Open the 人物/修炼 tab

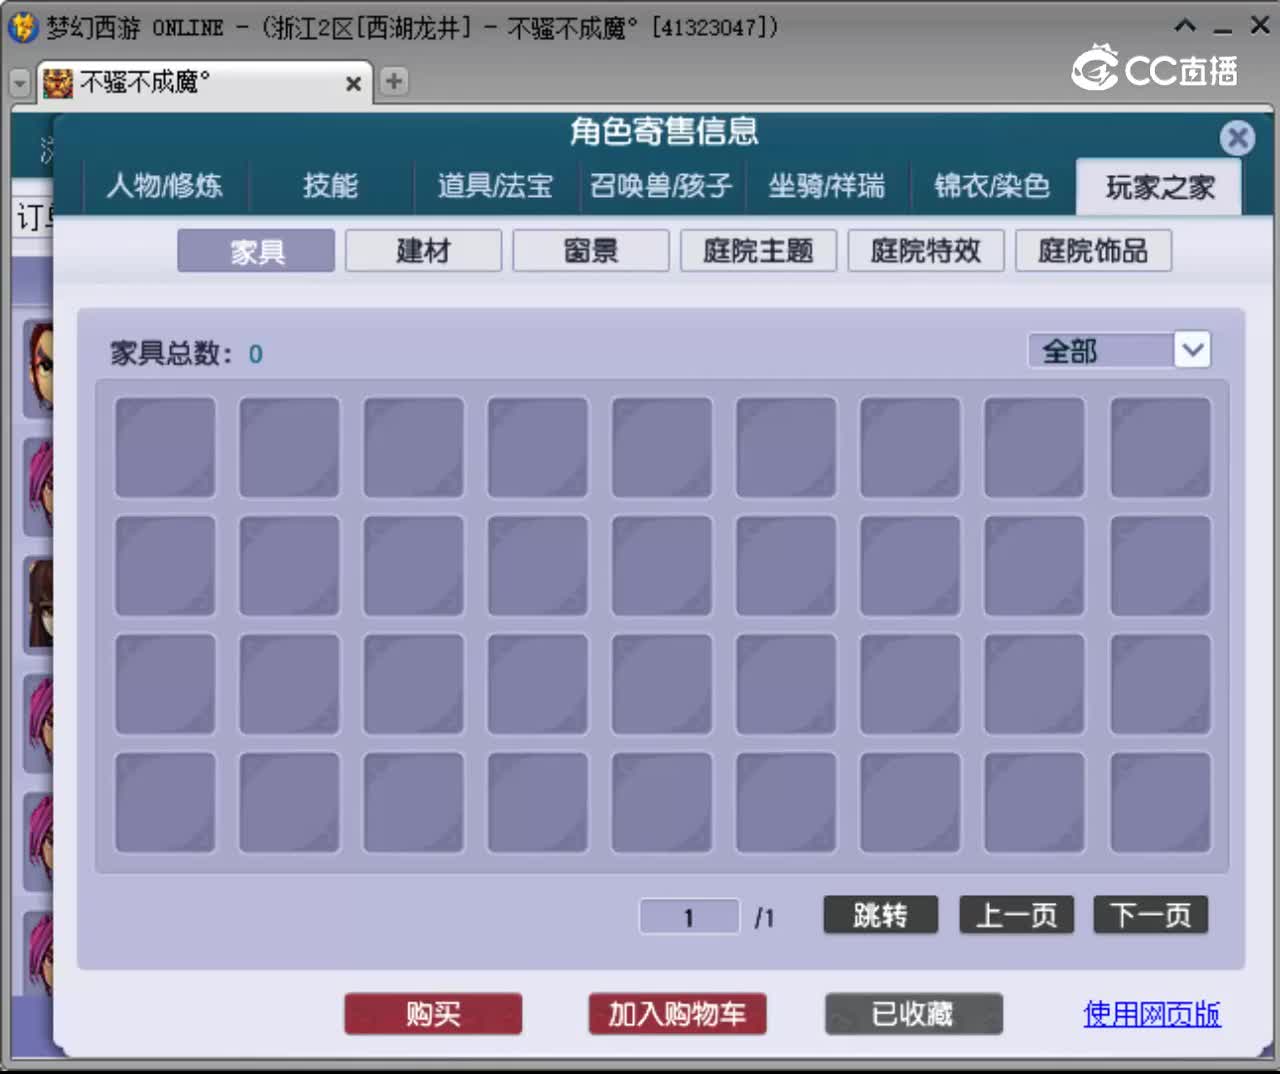pos(165,186)
